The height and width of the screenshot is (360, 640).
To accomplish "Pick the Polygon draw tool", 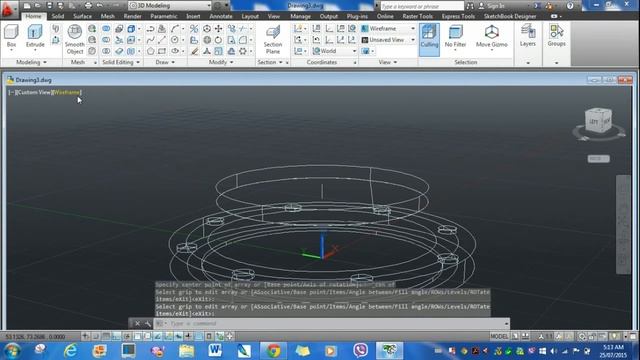I will pyautogui.click(x=151, y=51).
